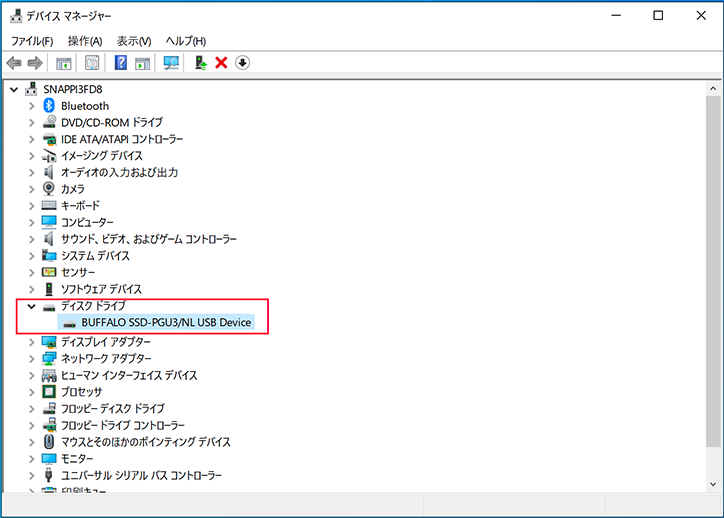Collapse the SNAPPI3FD8 root node

click(13, 89)
